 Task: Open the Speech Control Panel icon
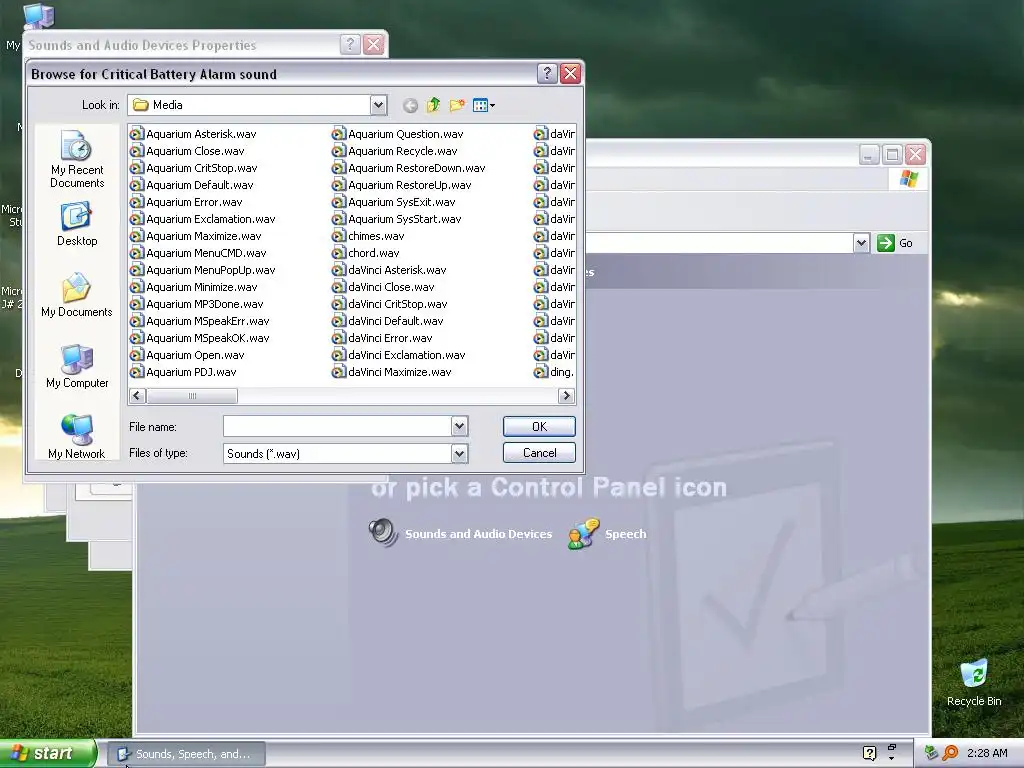(x=607, y=534)
